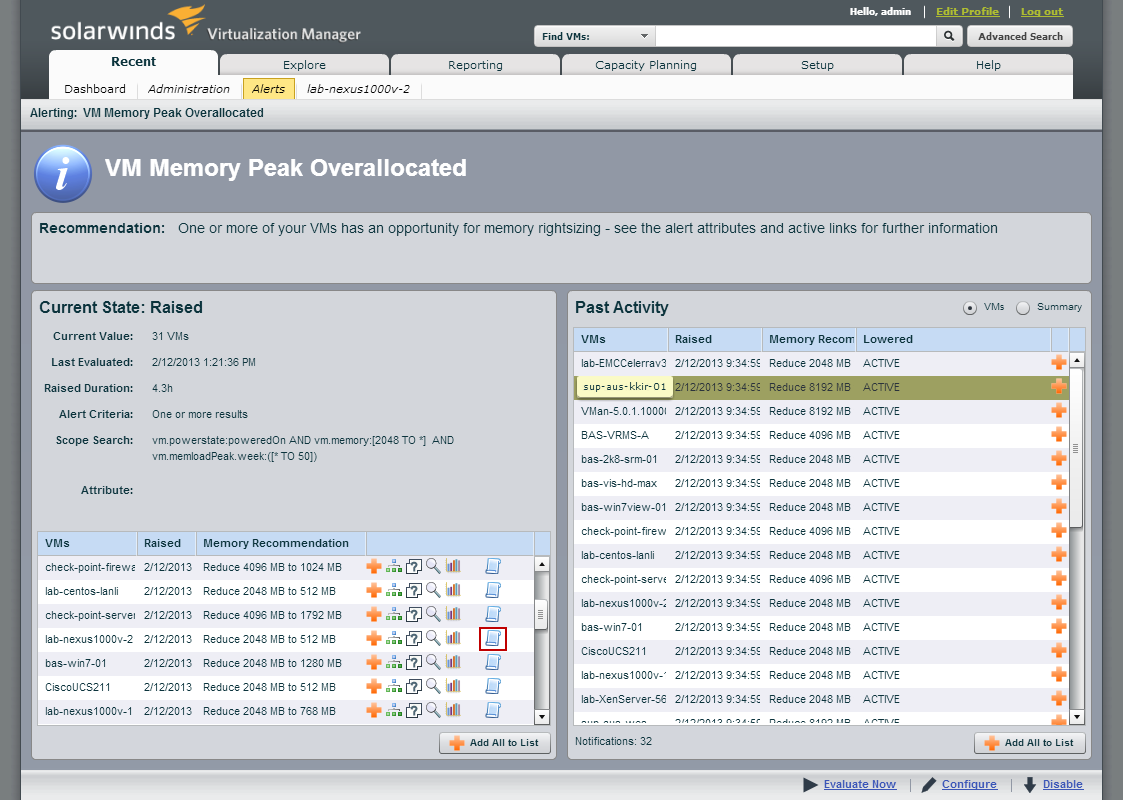The width and height of the screenshot is (1123, 800).
Task: Select the Recent tab
Action: click(133, 62)
